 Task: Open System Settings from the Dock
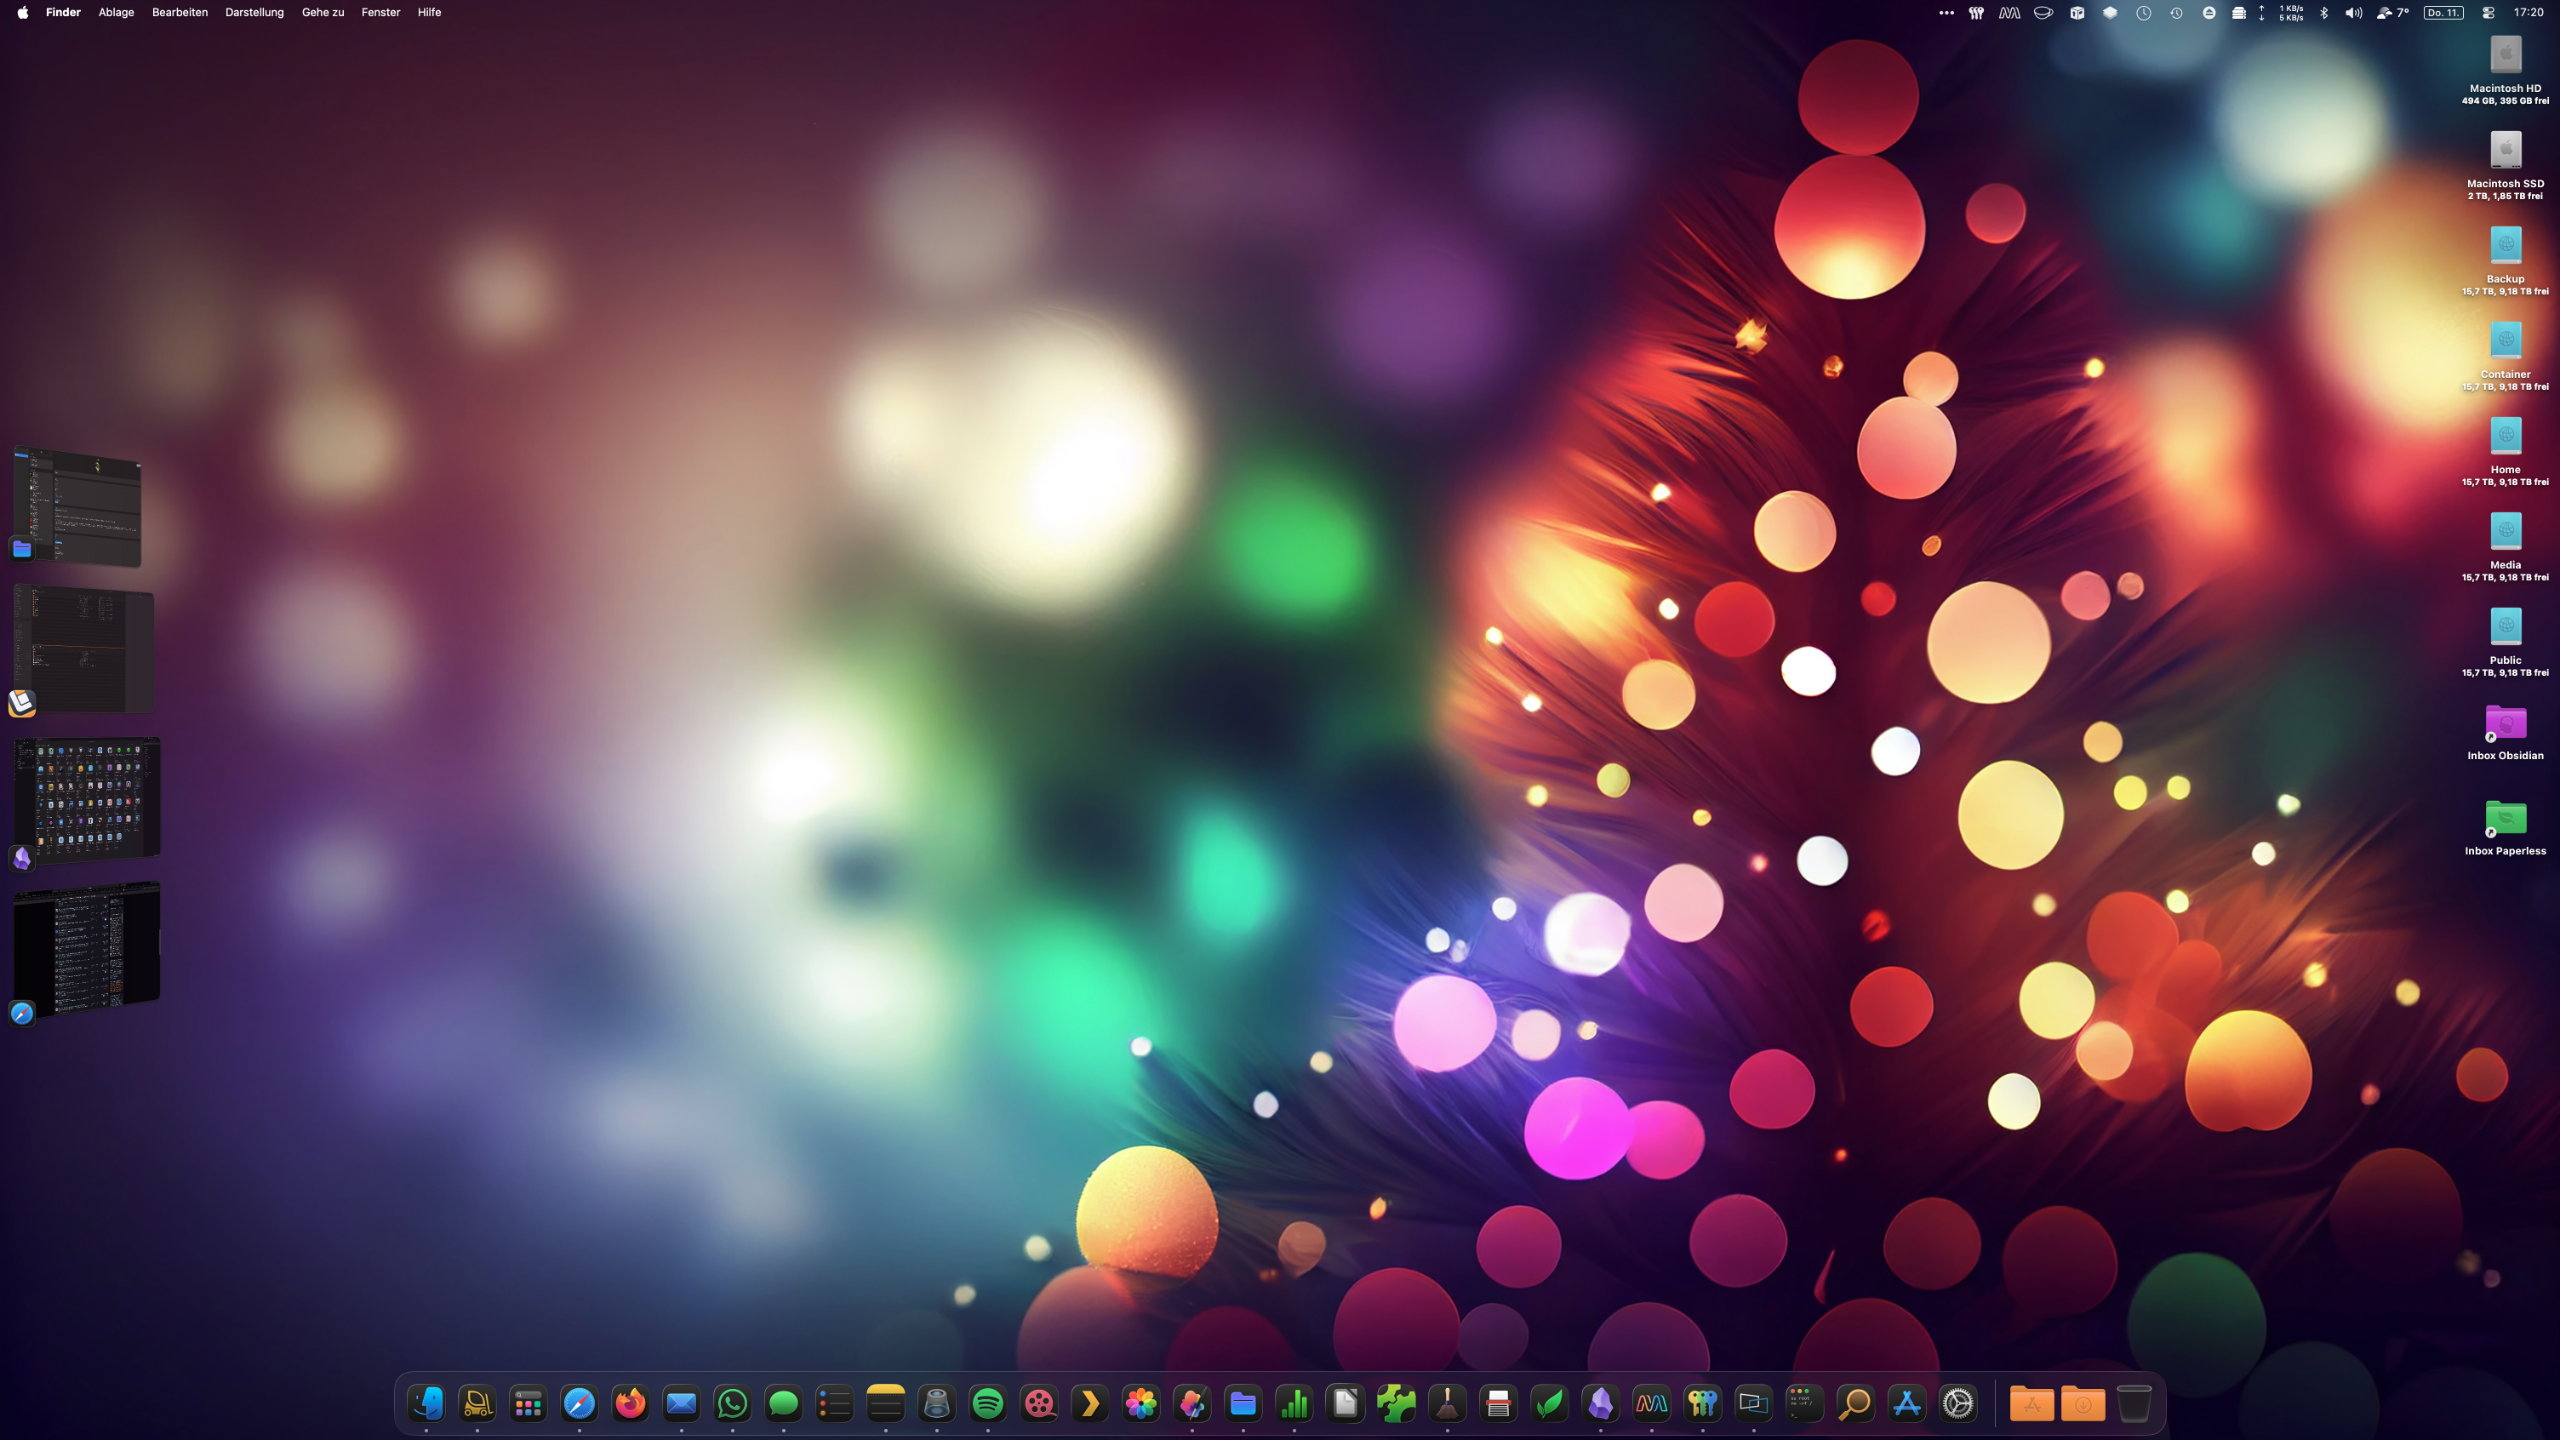[x=1957, y=1404]
